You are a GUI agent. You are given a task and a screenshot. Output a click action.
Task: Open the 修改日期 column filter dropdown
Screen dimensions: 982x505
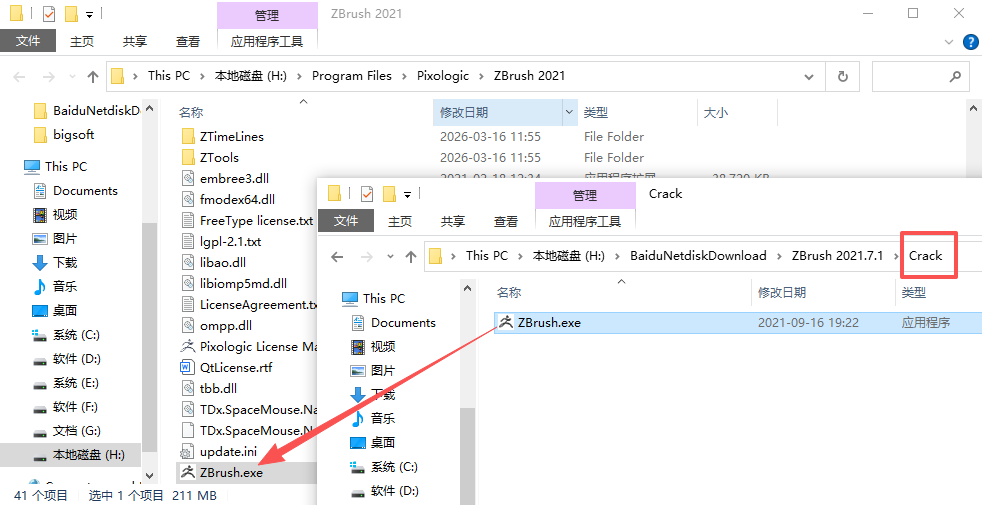[569, 113]
